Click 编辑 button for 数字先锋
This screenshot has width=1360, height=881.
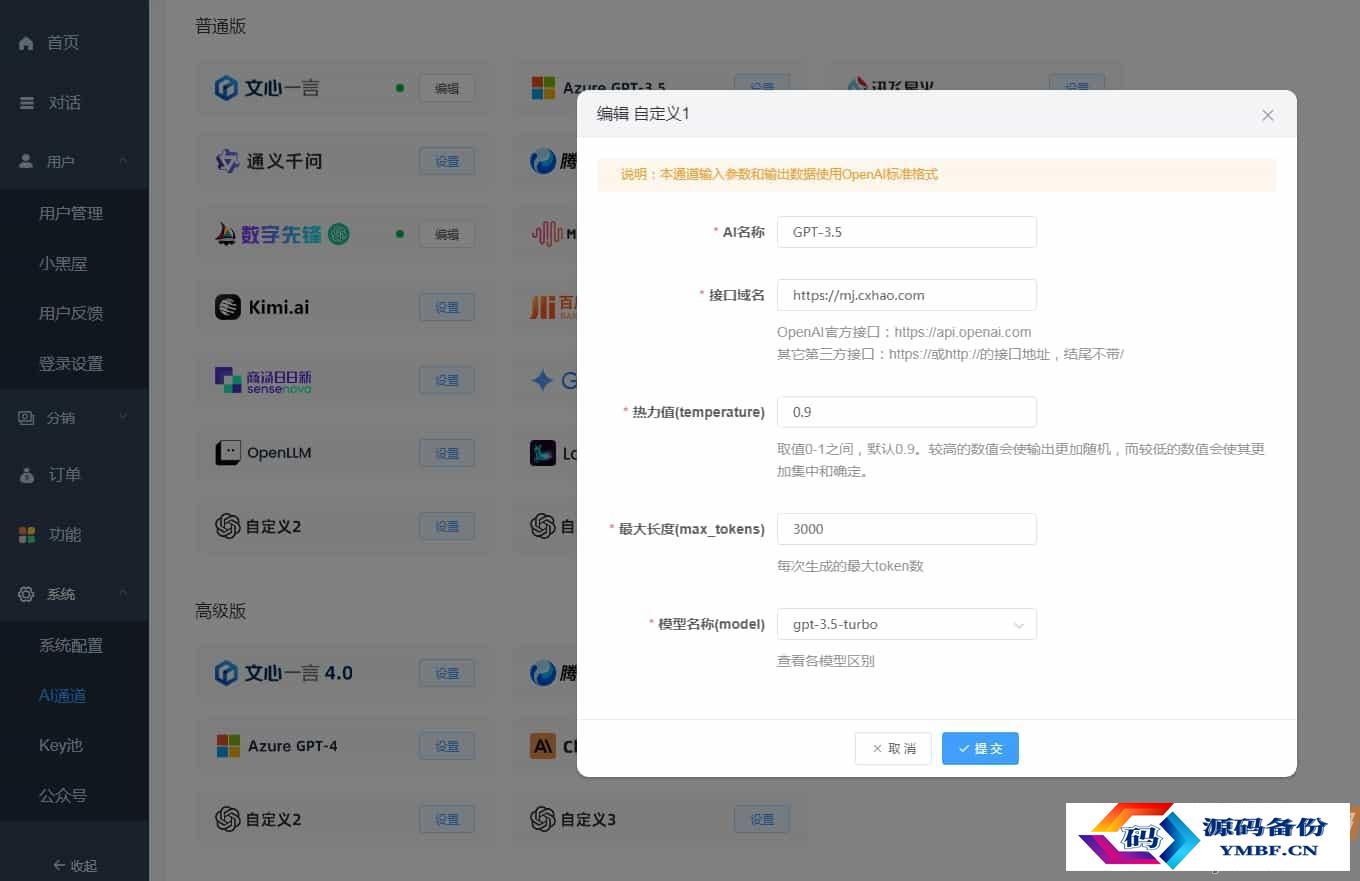point(447,234)
